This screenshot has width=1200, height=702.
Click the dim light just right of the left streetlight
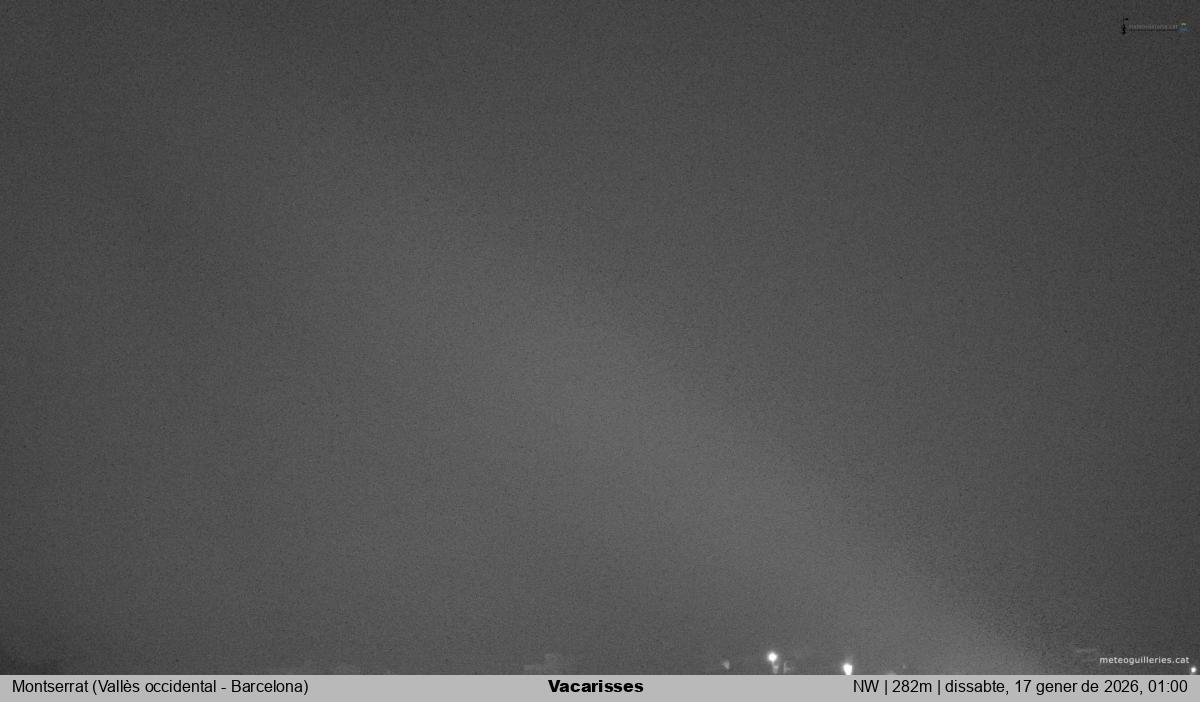pos(787,665)
